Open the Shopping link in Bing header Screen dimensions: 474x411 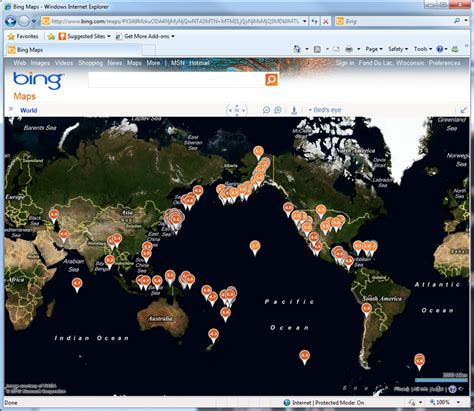coord(90,63)
